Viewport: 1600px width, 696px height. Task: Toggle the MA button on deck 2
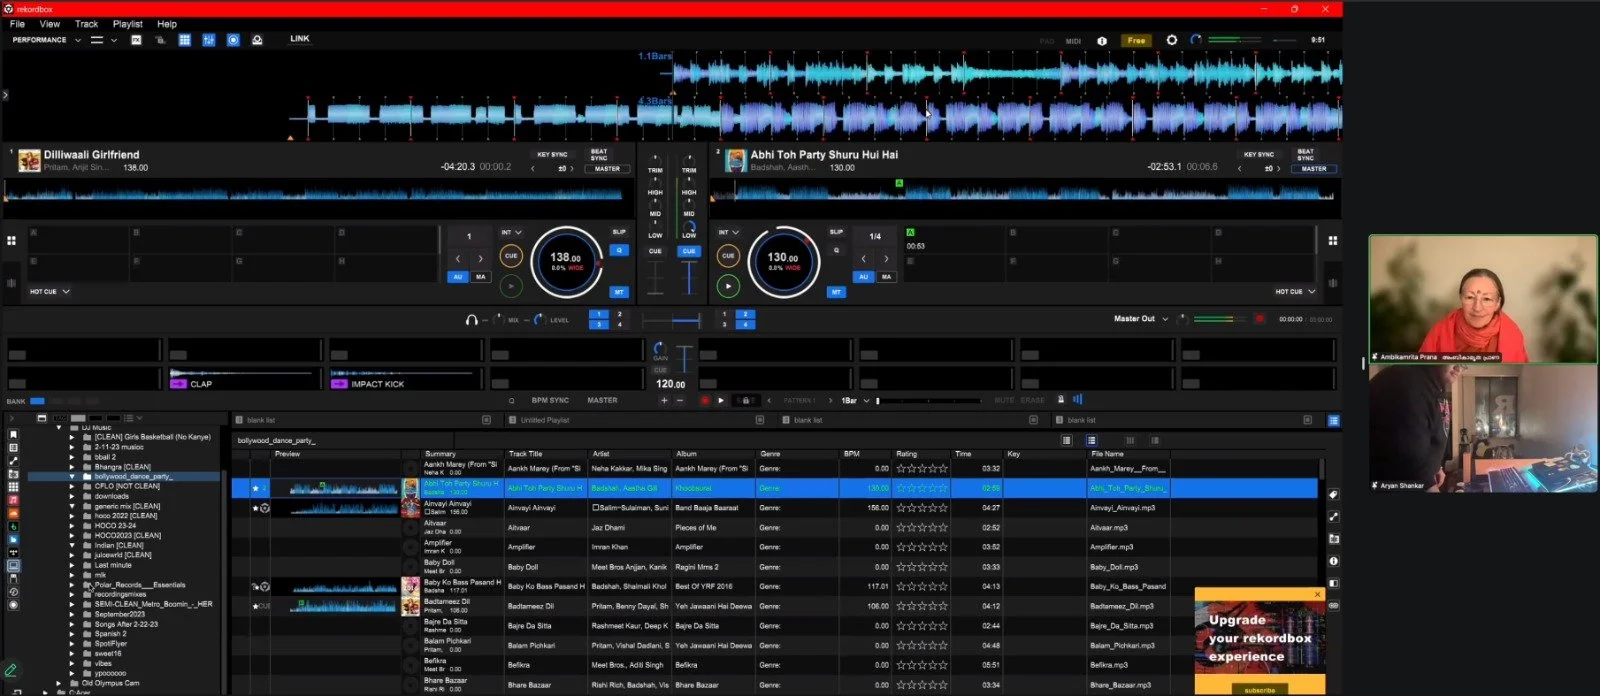coord(886,277)
